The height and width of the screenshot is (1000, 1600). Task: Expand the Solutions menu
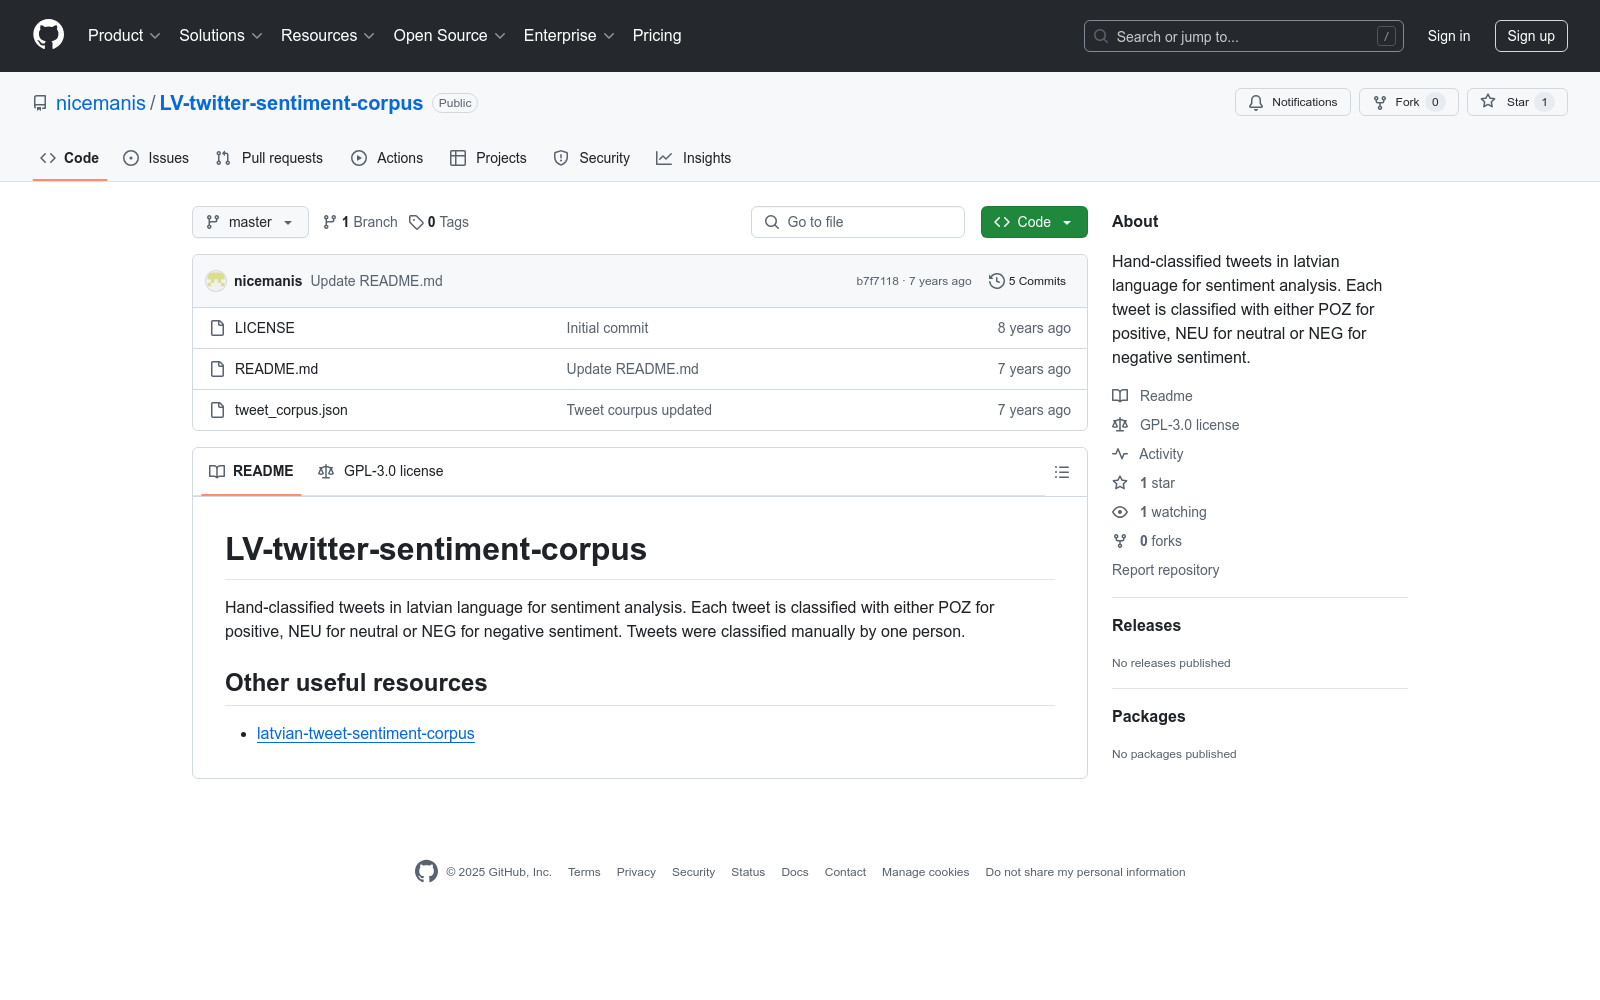220,36
